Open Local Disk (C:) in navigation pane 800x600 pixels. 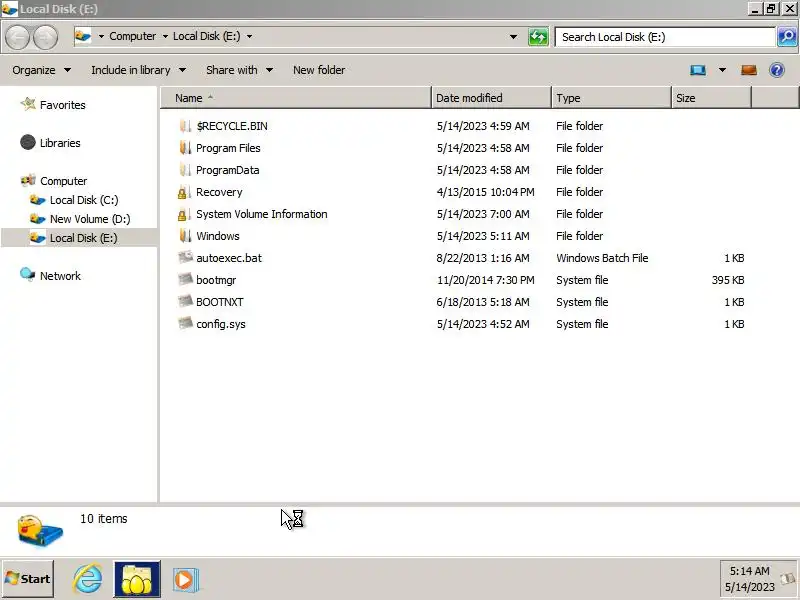[x=84, y=200]
